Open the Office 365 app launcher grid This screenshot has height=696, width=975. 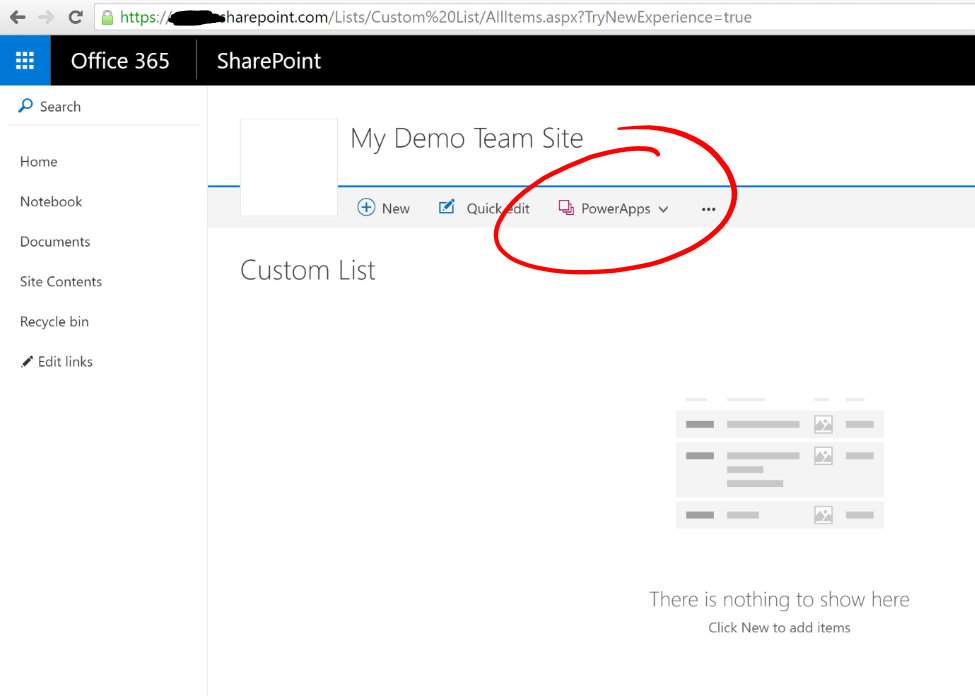pyautogui.click(x=25, y=60)
